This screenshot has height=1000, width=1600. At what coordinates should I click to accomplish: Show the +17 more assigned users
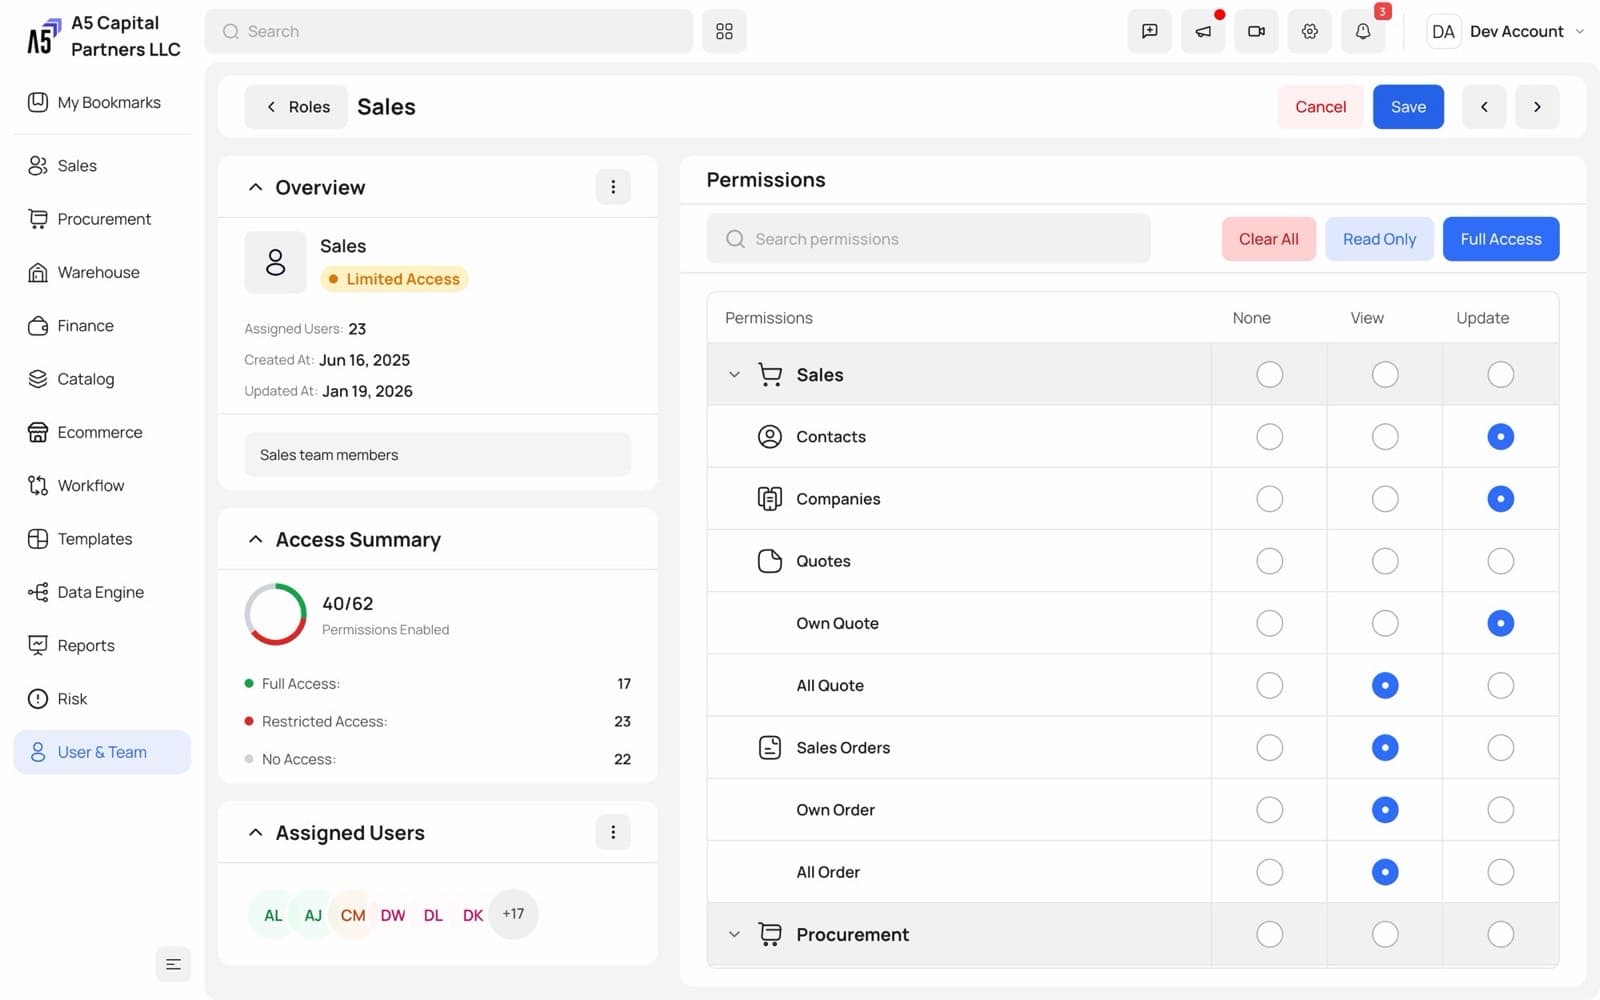point(513,914)
